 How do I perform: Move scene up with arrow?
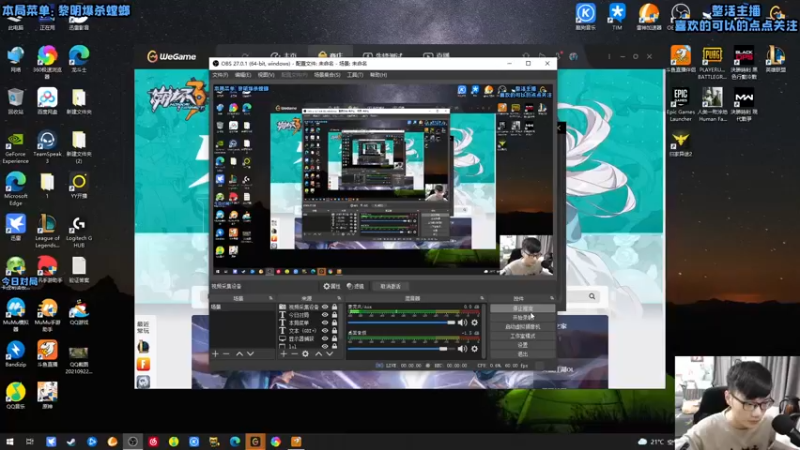click(x=239, y=354)
